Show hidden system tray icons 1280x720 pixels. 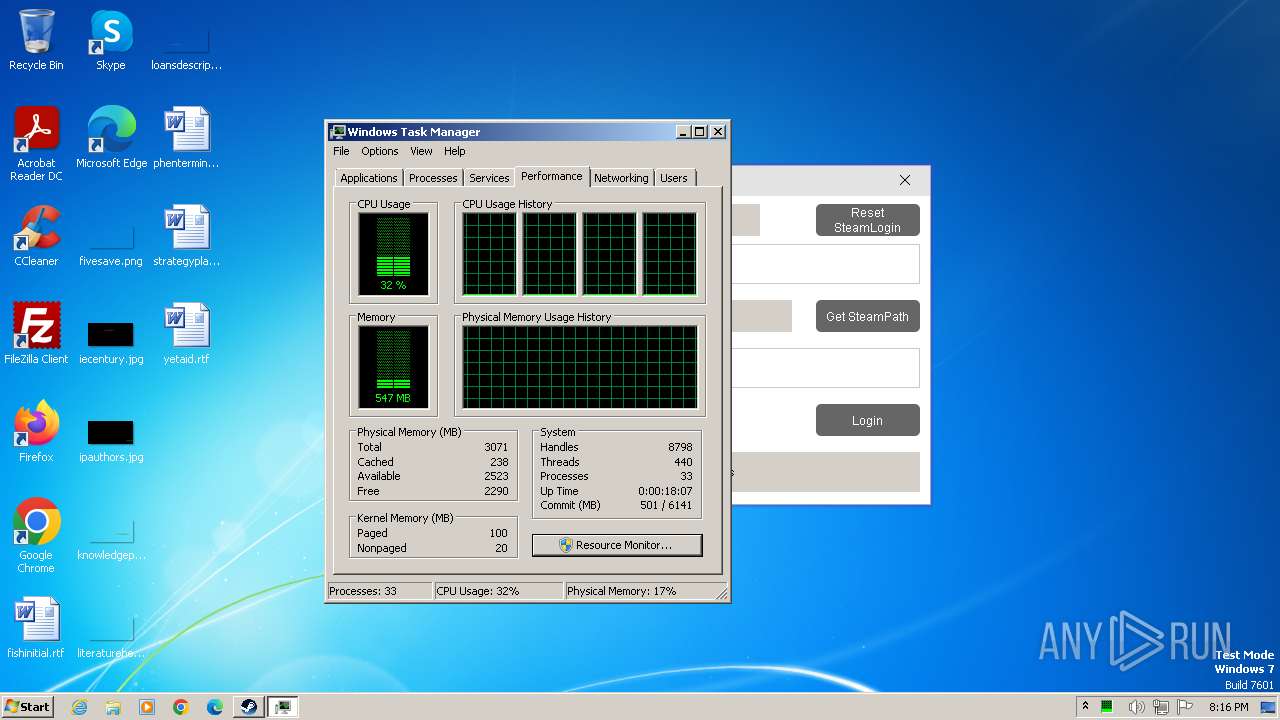(1085, 706)
